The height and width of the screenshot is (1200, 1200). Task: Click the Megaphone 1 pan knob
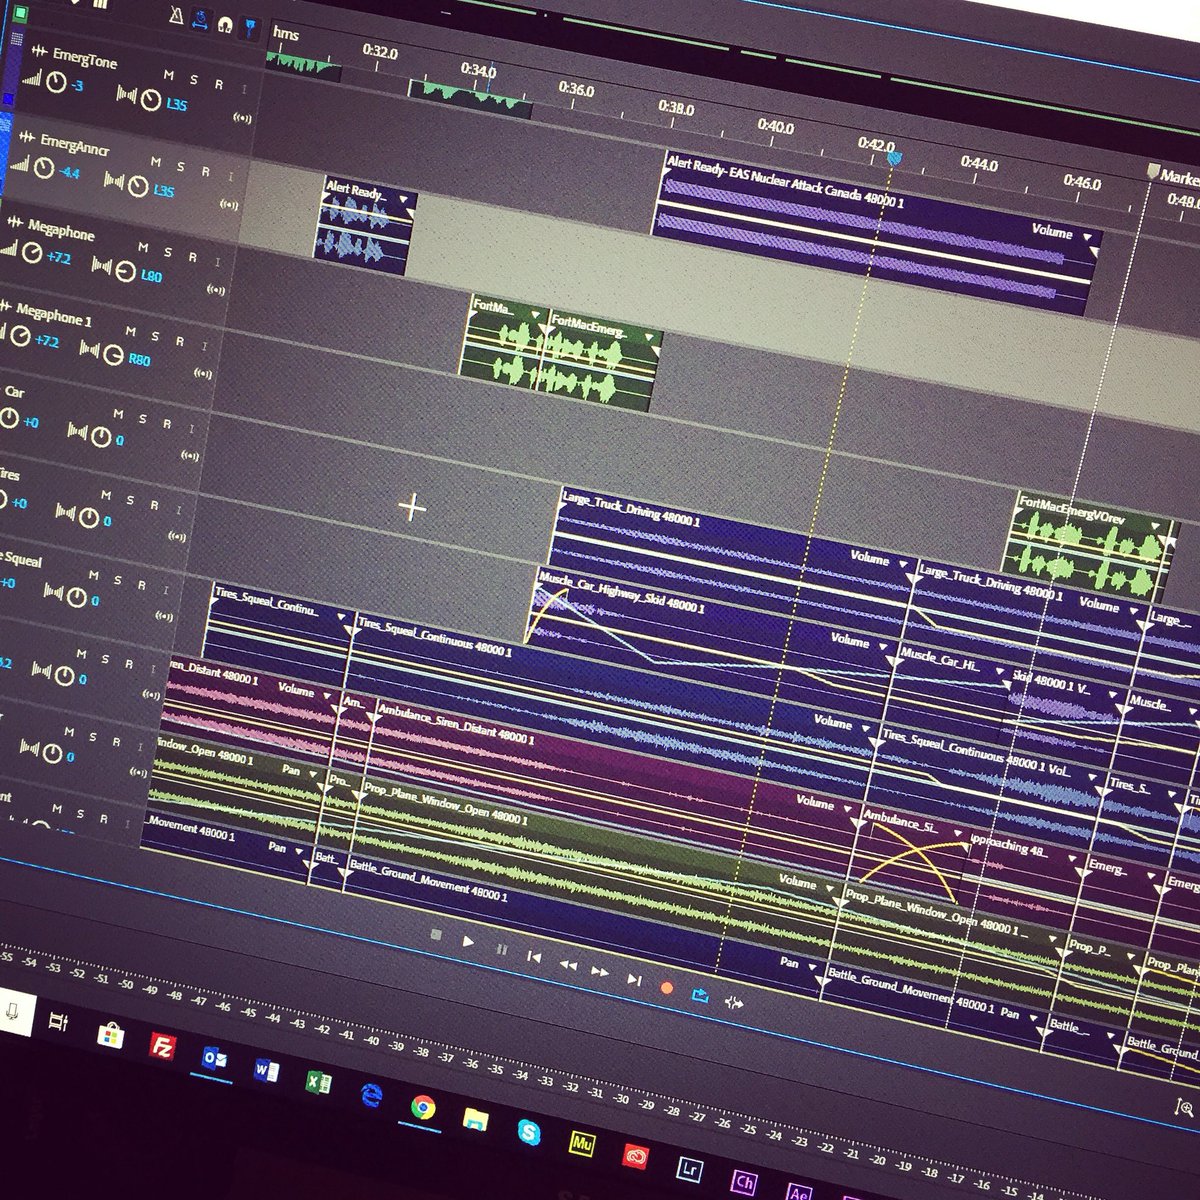click(112, 353)
